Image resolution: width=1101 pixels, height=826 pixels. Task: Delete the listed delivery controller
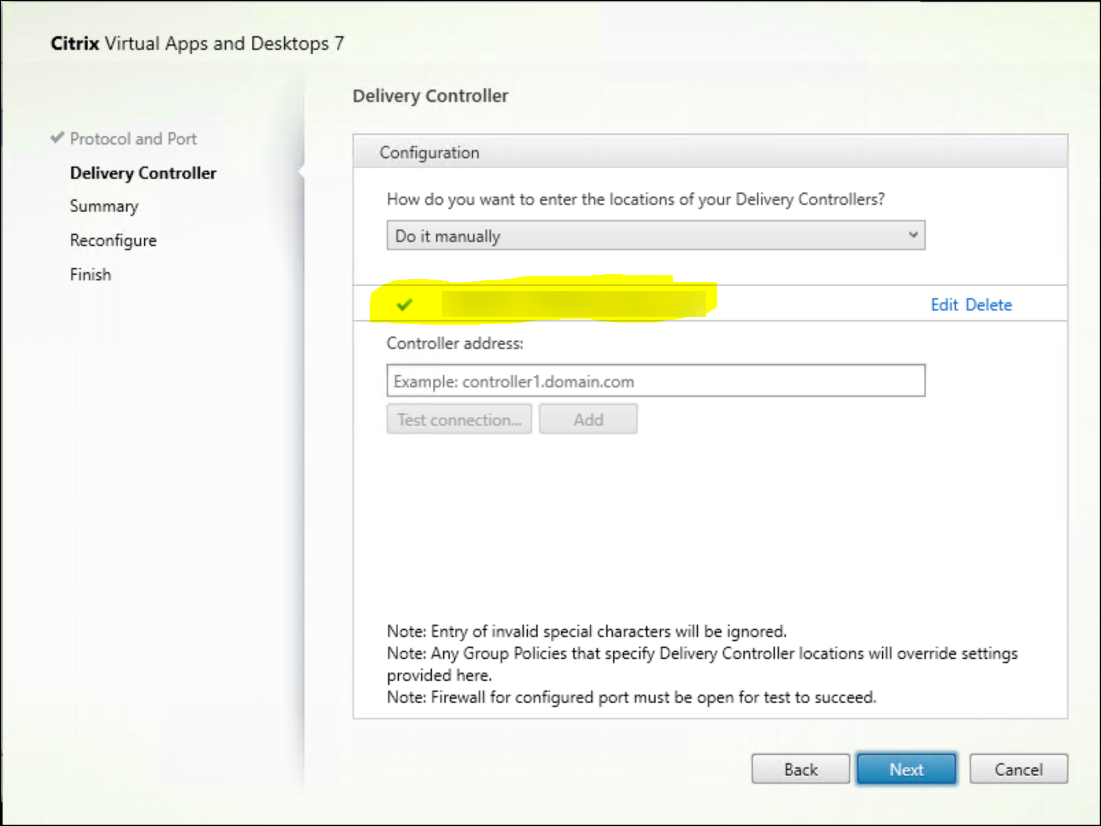(x=988, y=305)
